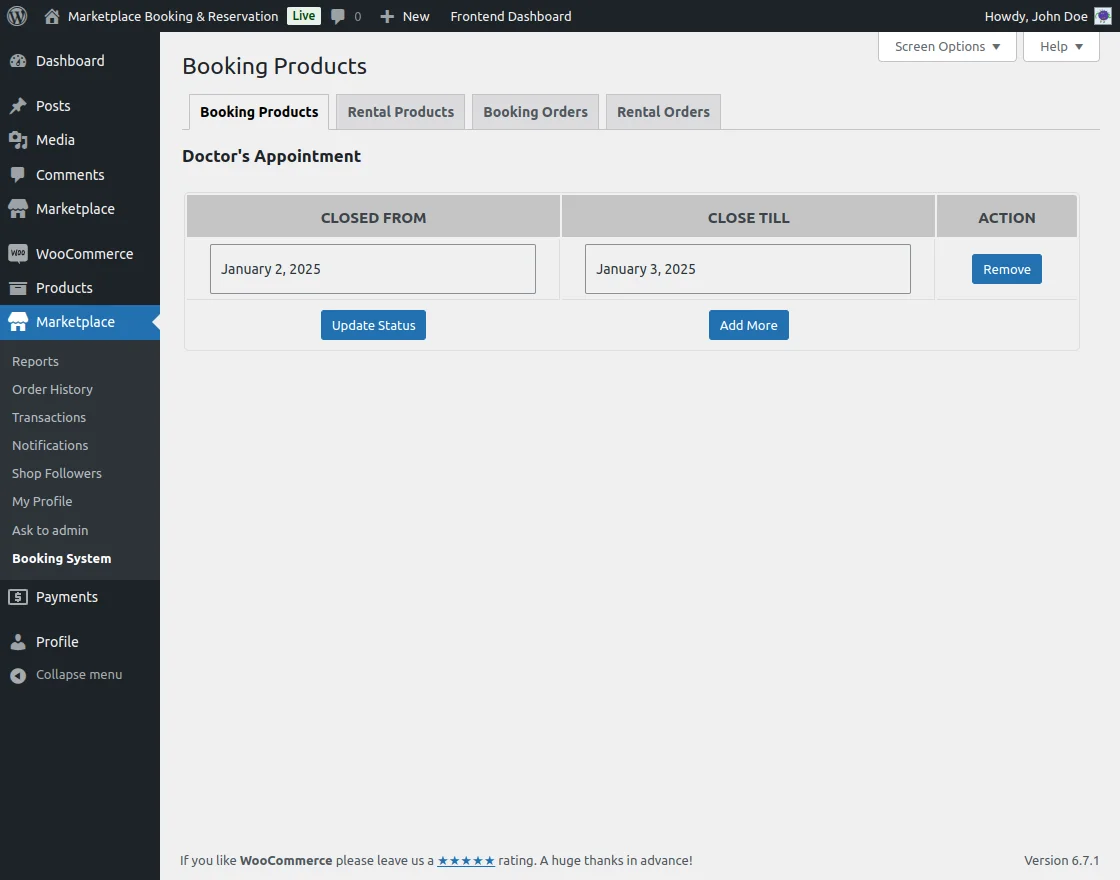
Task: Open Ask to admin submenu item
Action: [x=50, y=530]
